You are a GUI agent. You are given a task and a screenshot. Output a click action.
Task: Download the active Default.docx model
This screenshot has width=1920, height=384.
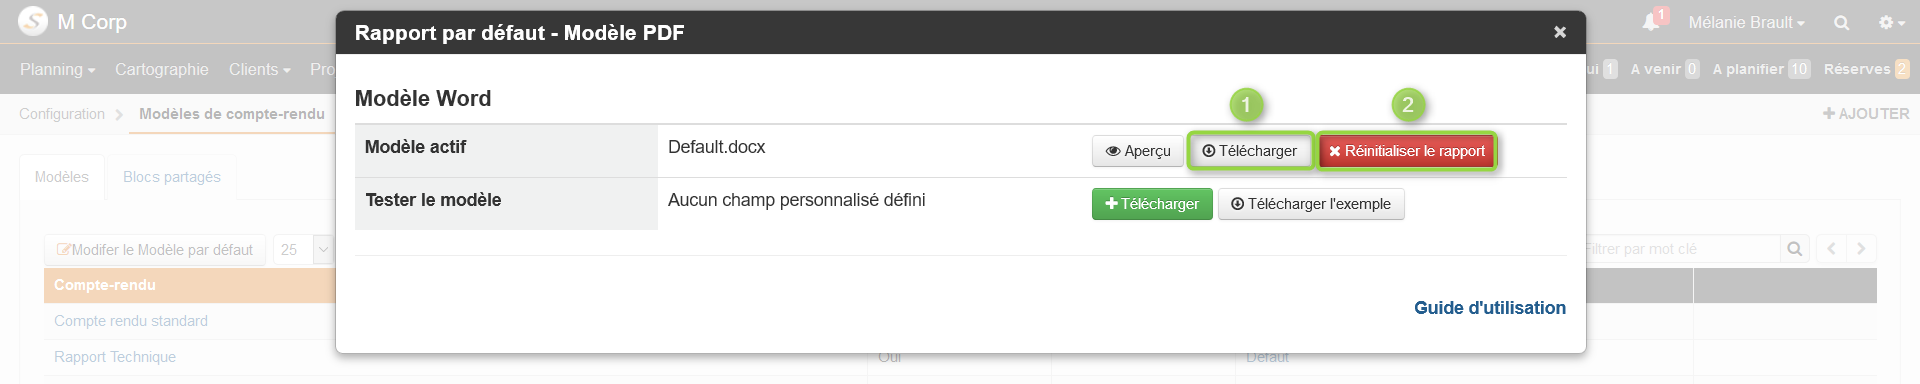coord(1250,151)
